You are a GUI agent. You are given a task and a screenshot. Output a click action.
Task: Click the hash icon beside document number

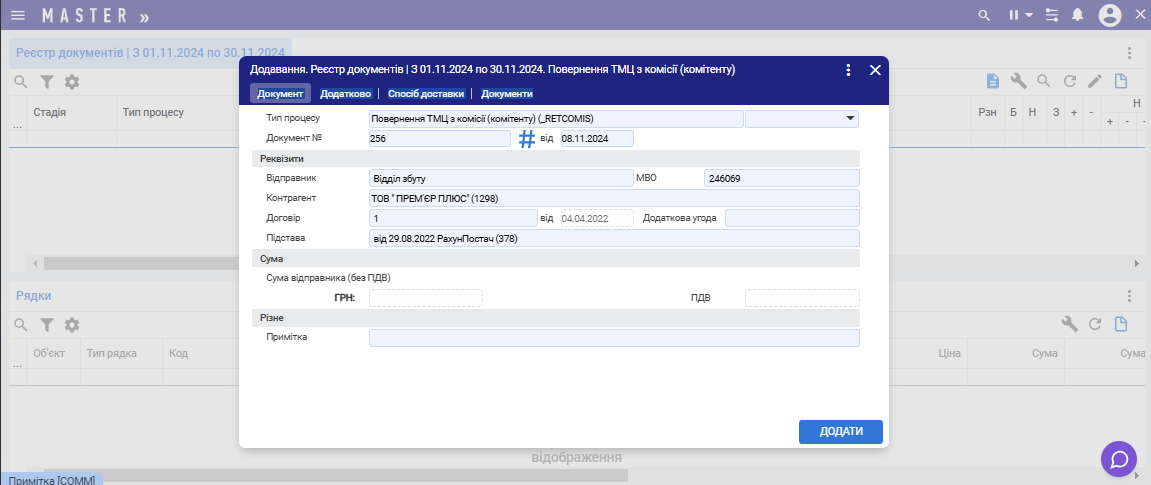click(x=527, y=139)
